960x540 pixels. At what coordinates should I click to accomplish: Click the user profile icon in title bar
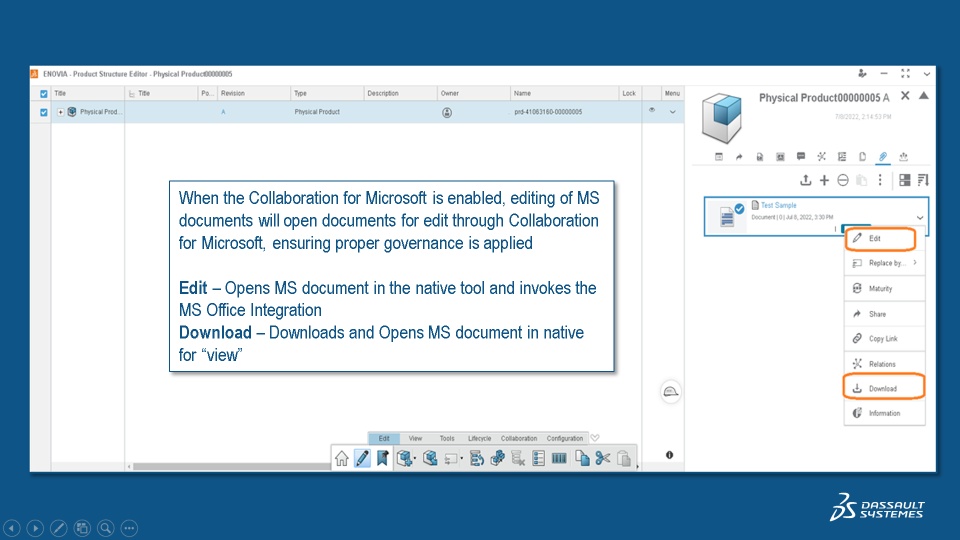click(x=862, y=73)
